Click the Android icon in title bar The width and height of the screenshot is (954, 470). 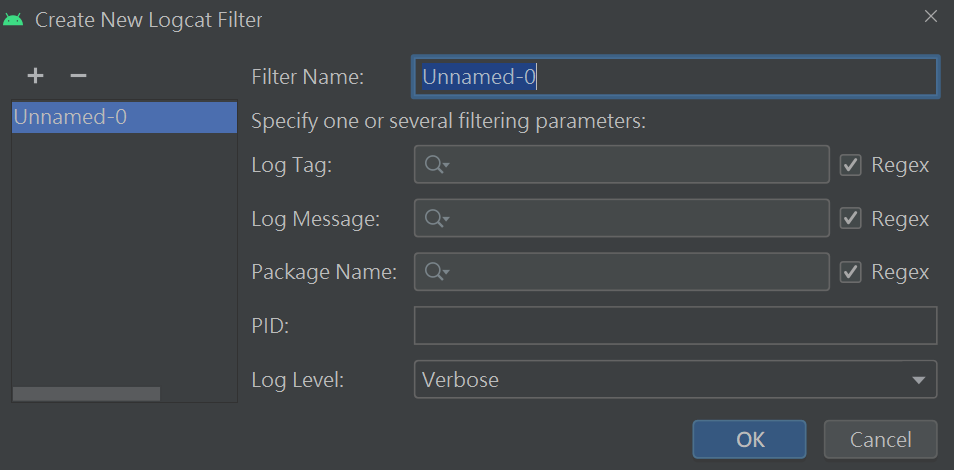tap(14, 19)
